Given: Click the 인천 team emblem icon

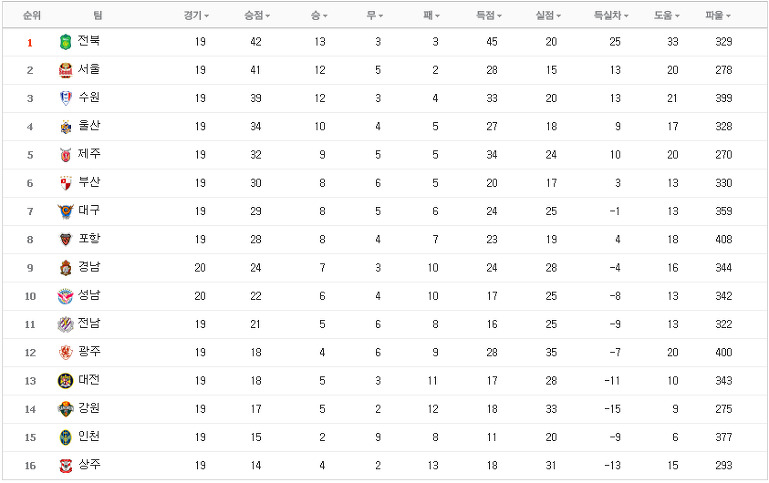Looking at the screenshot, I should point(65,437).
